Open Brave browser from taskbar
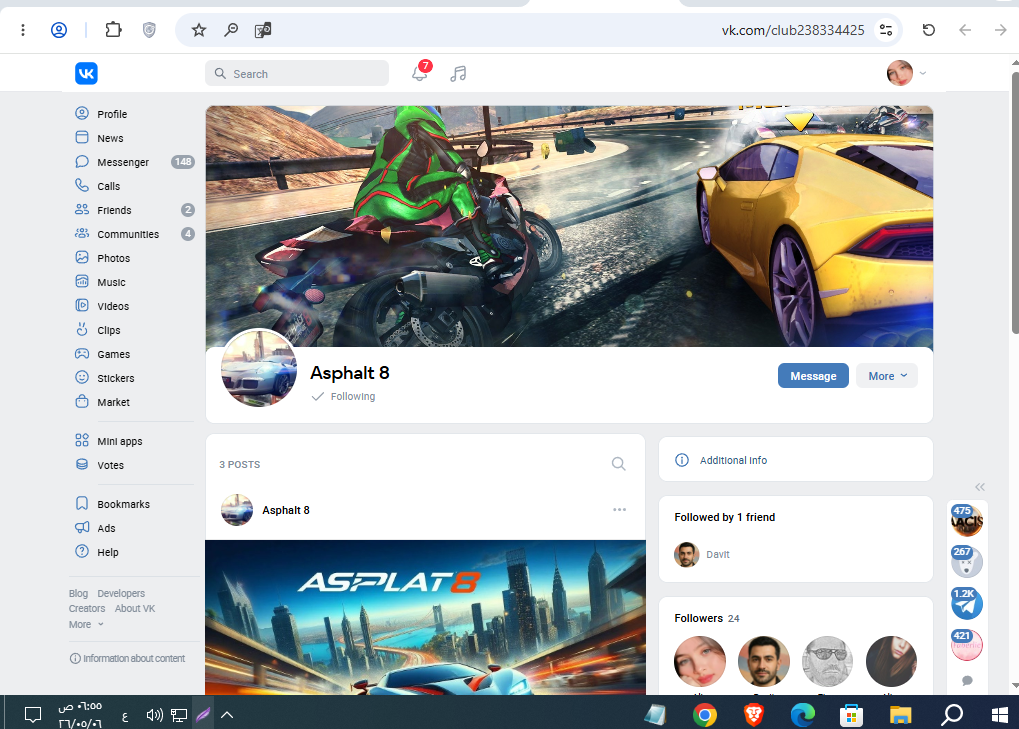1019x729 pixels. coord(753,715)
